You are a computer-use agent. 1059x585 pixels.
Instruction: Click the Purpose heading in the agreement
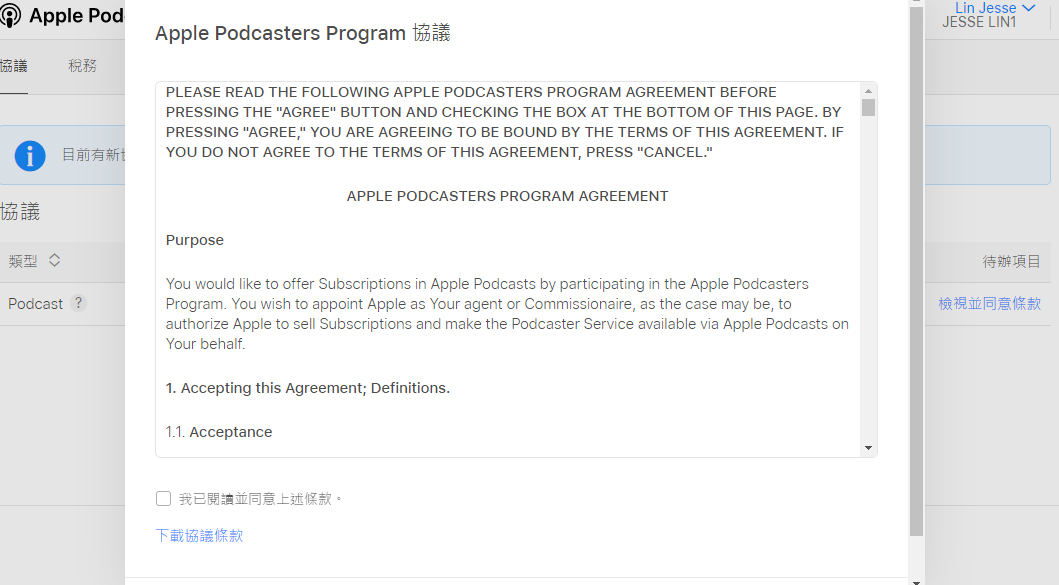click(x=195, y=240)
